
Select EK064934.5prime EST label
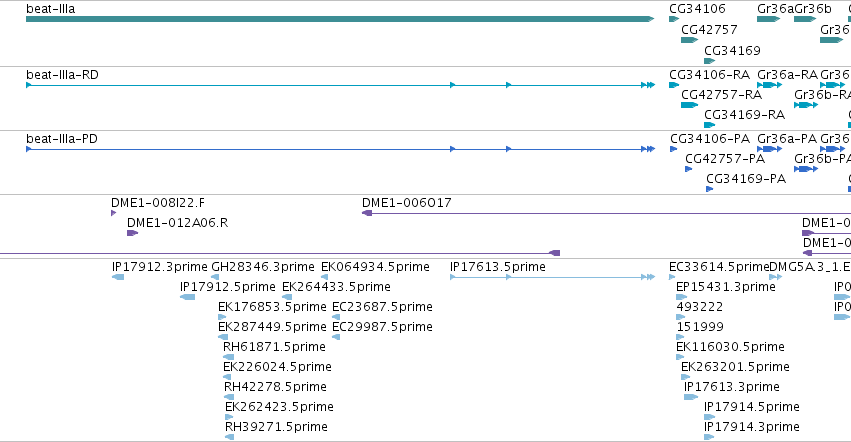(375, 267)
